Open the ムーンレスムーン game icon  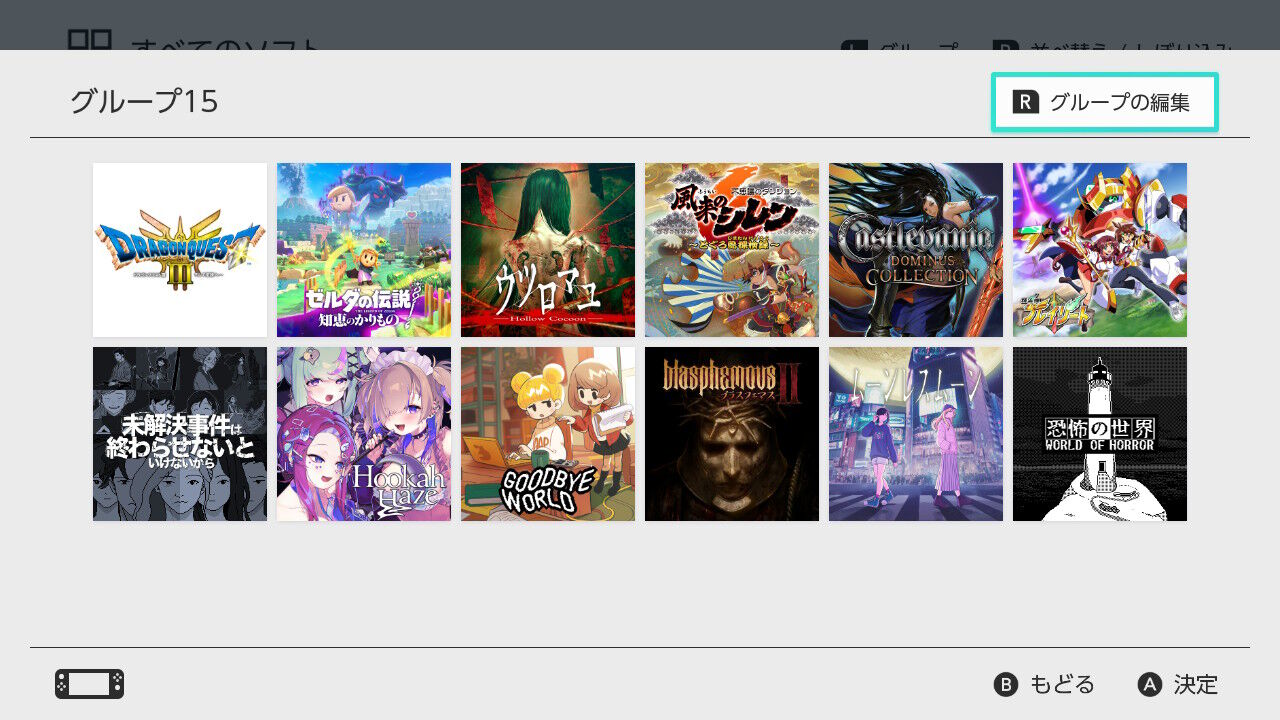916,434
